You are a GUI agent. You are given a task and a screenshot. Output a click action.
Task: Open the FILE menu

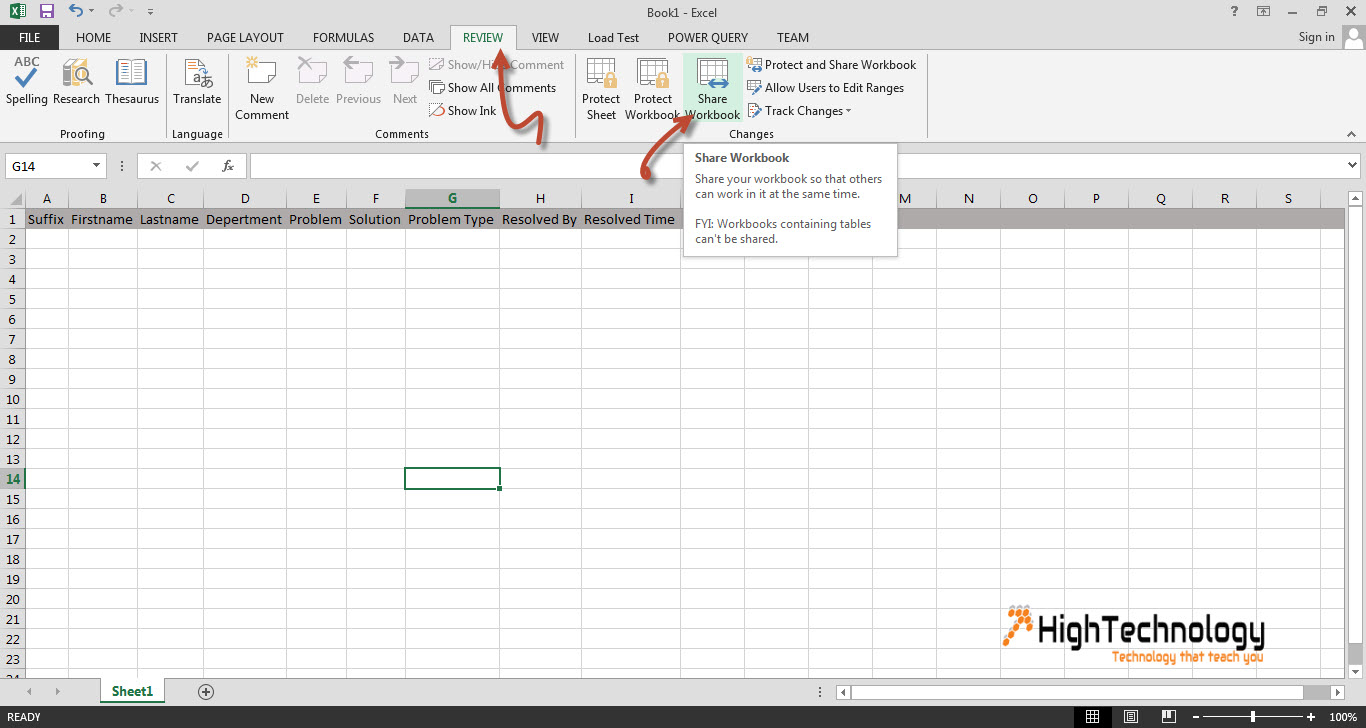29,37
